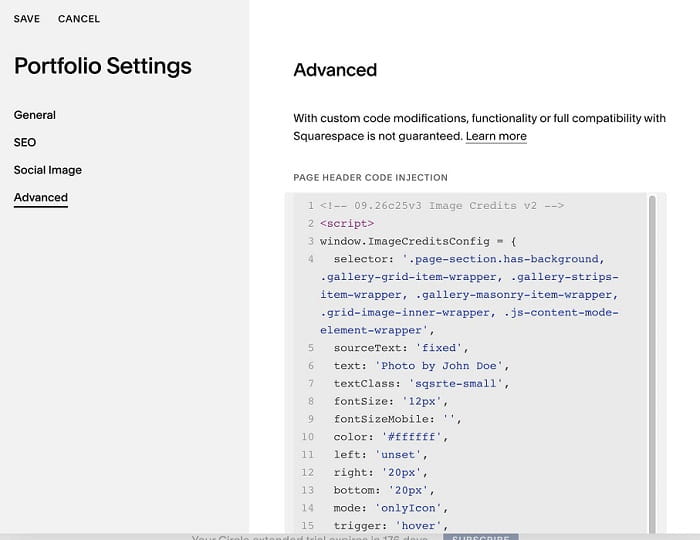Click the sourceText 'fixed' value

[x=438, y=348]
